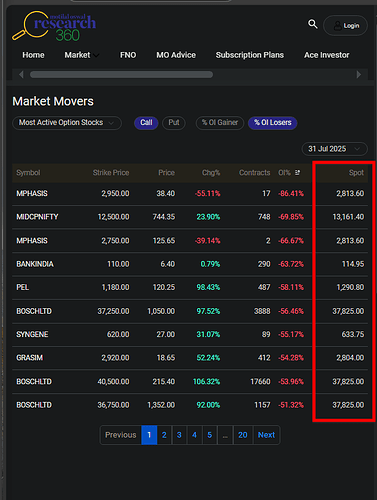Go to page 20 of results
Image resolution: width=377 pixels, height=500 pixels.
click(x=243, y=435)
